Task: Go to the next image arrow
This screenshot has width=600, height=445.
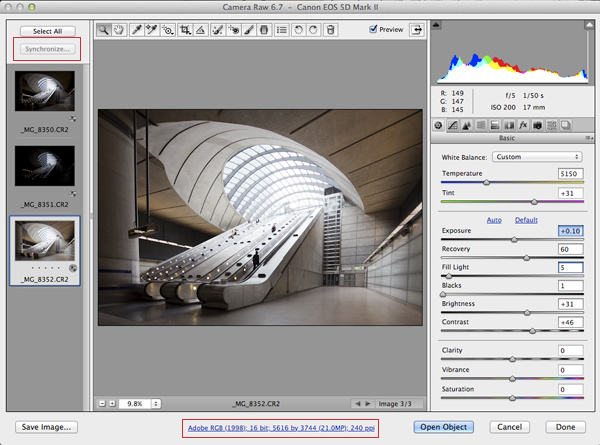Action: click(x=368, y=403)
